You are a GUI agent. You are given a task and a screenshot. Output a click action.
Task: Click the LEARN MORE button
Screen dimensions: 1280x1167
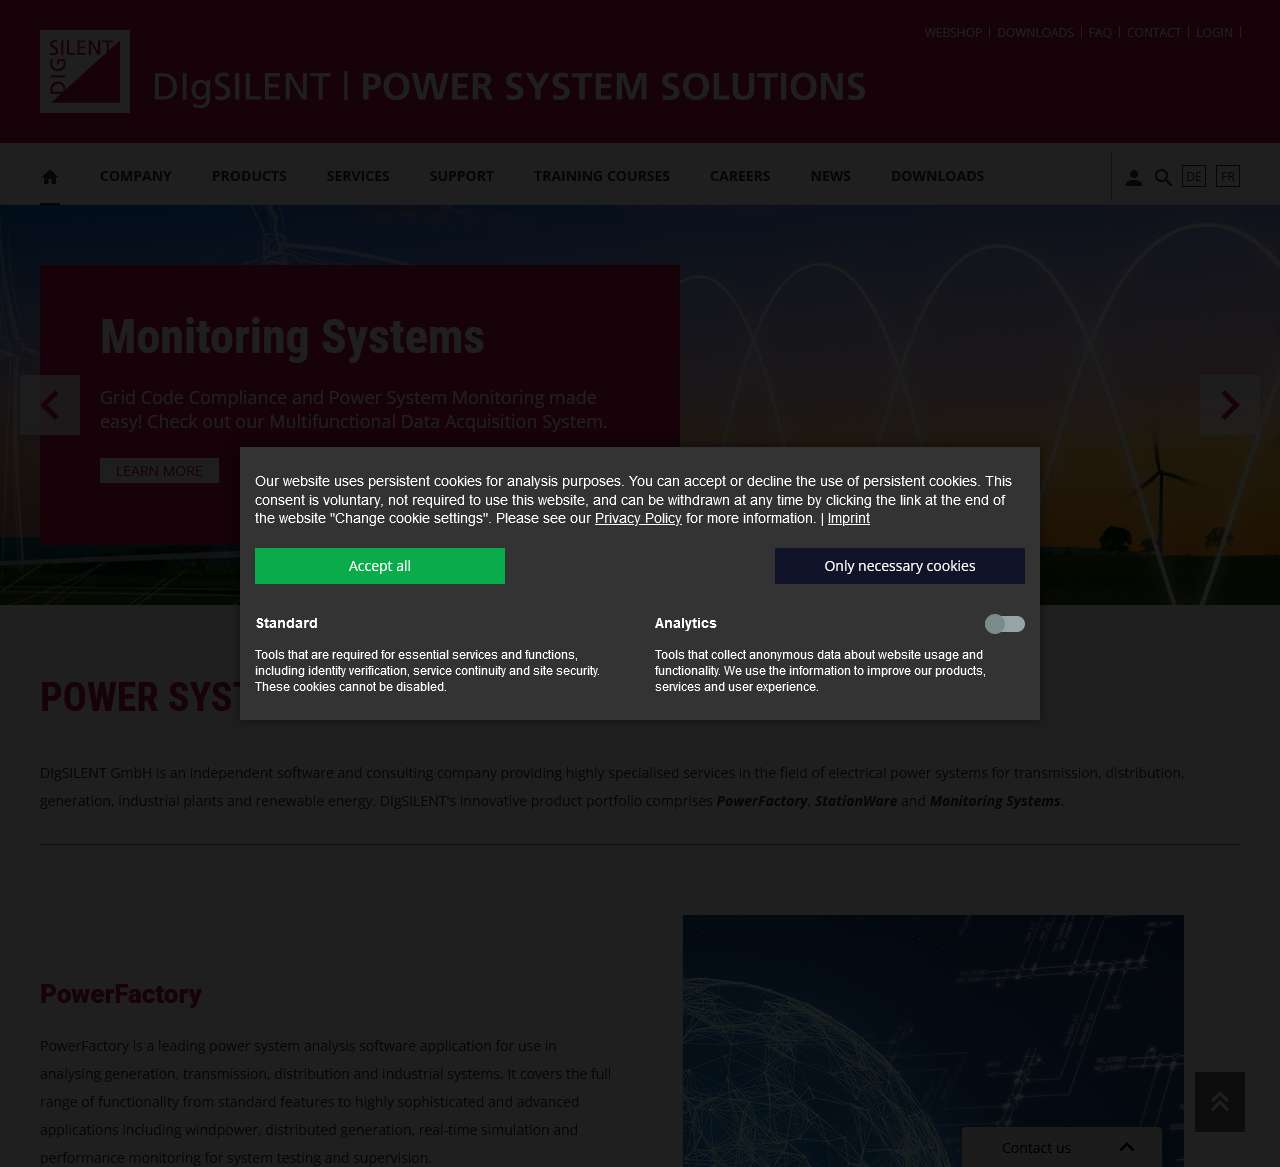(x=159, y=471)
